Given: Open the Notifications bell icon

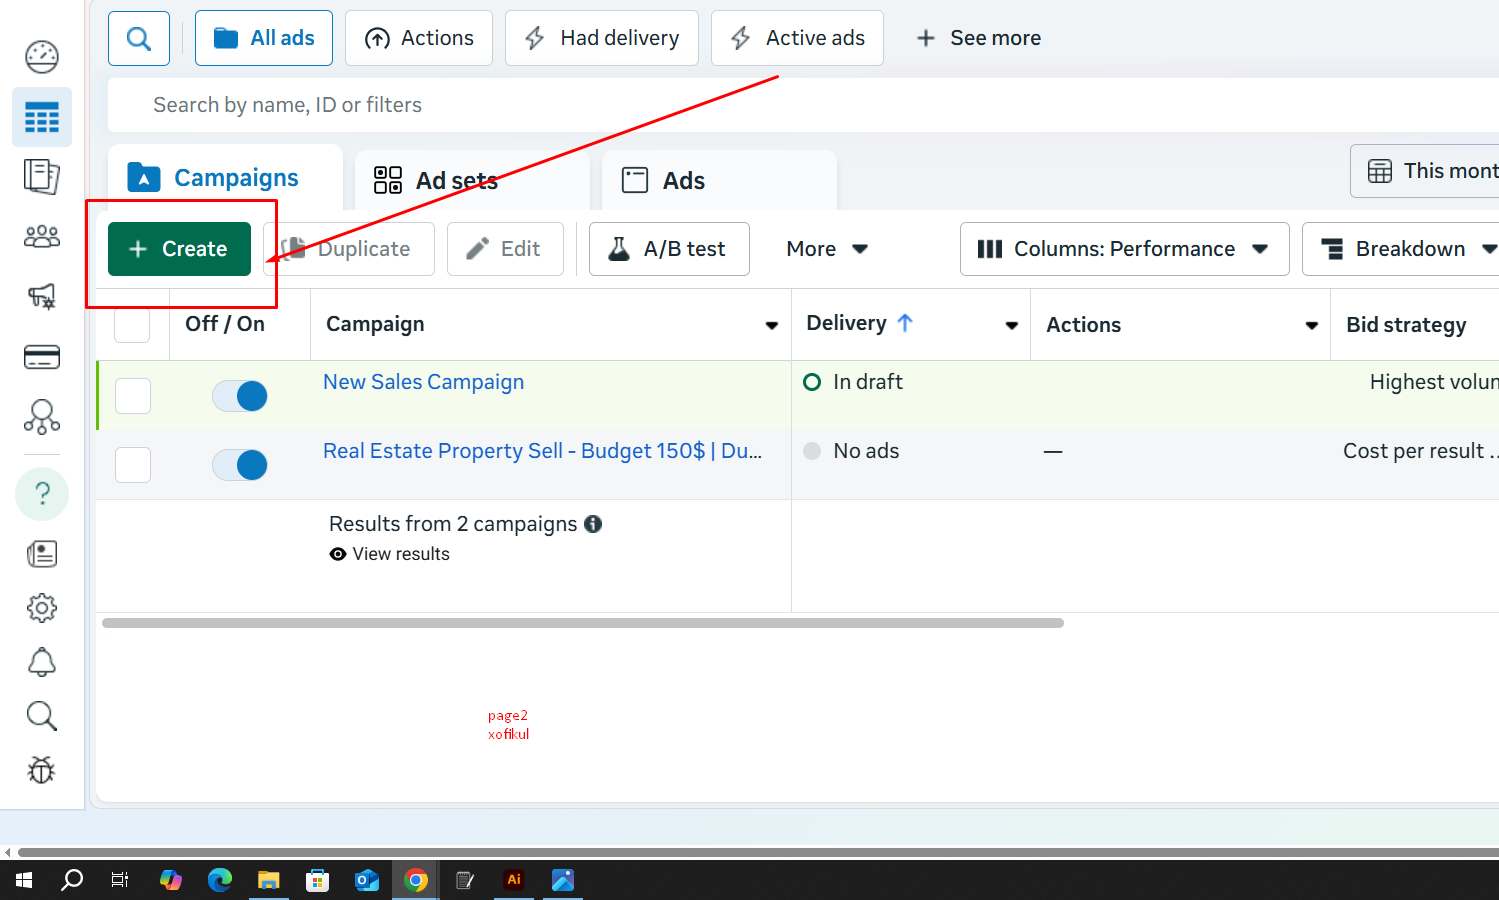Looking at the screenshot, I should pyautogui.click(x=42, y=662).
